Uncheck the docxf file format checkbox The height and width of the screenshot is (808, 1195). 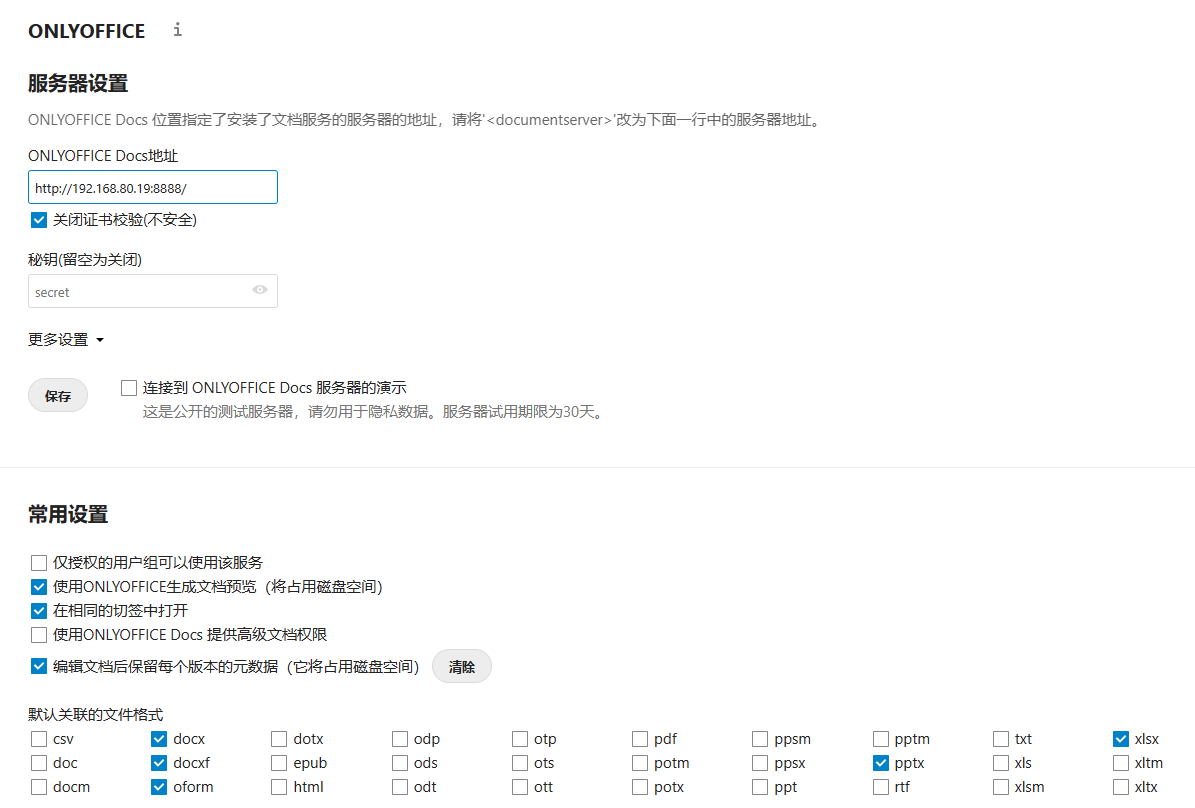pyautogui.click(x=159, y=763)
